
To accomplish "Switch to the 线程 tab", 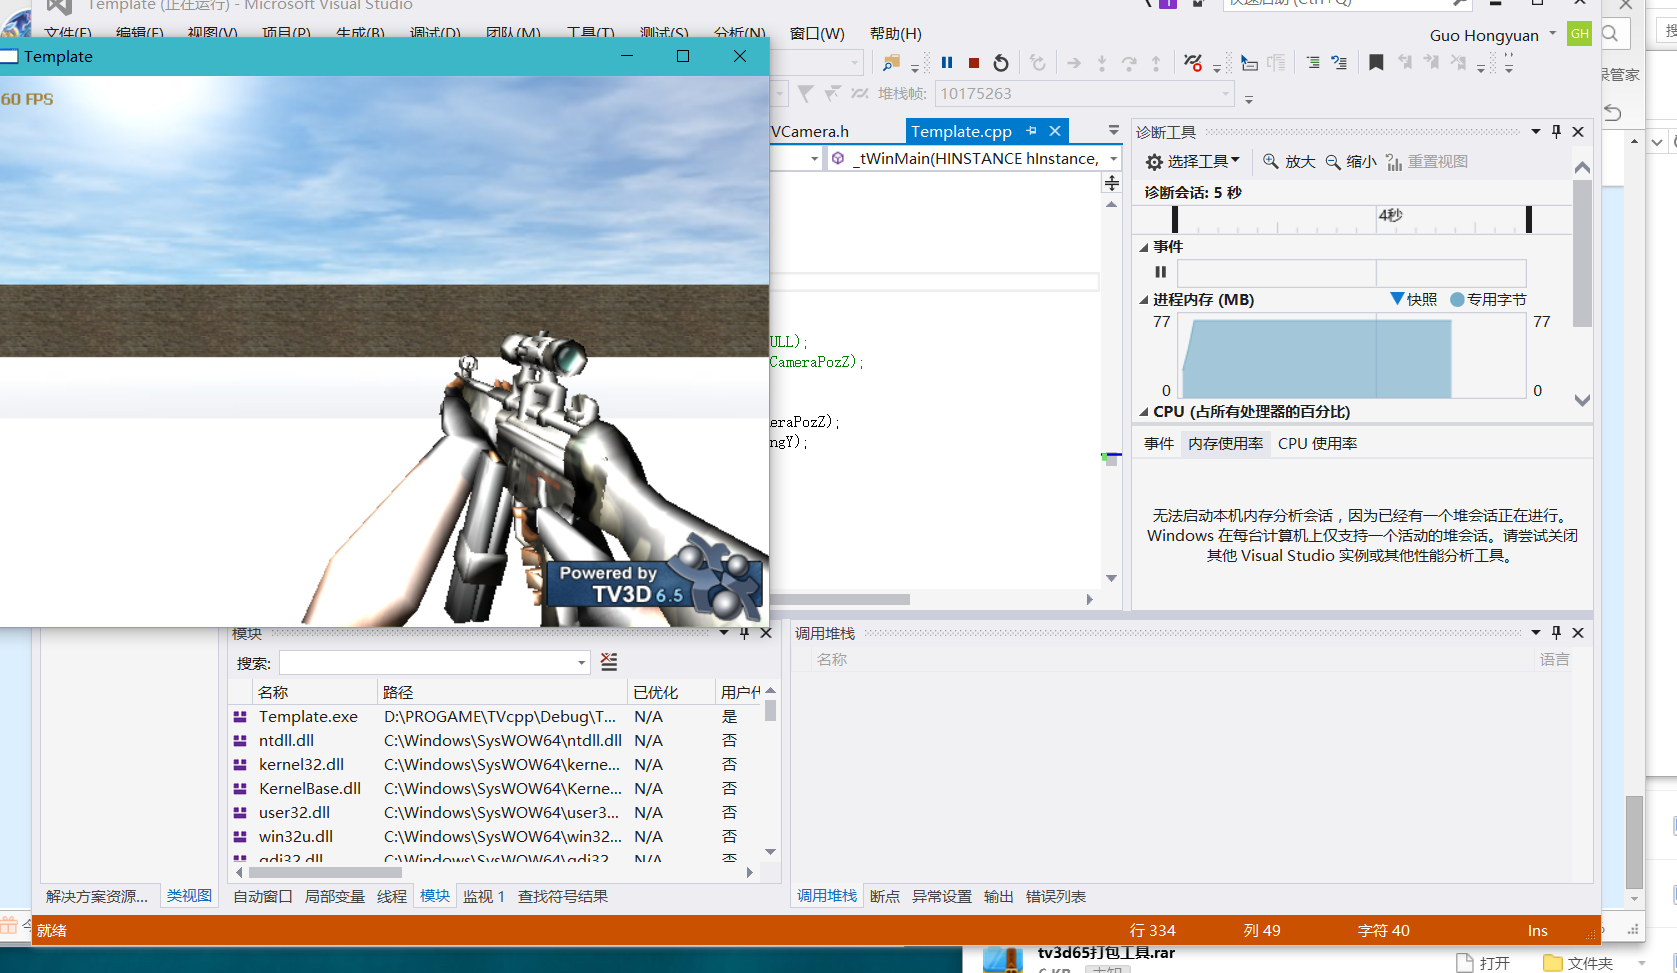I will coord(392,896).
